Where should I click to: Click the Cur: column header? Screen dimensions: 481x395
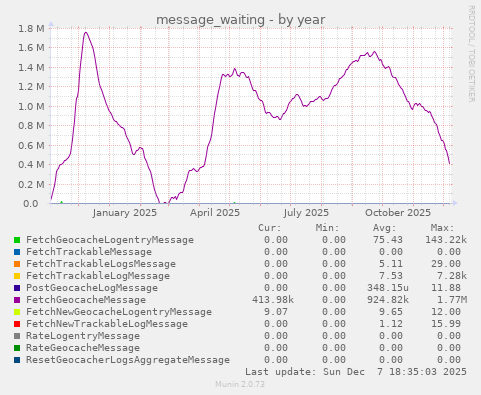pyautogui.click(x=270, y=228)
